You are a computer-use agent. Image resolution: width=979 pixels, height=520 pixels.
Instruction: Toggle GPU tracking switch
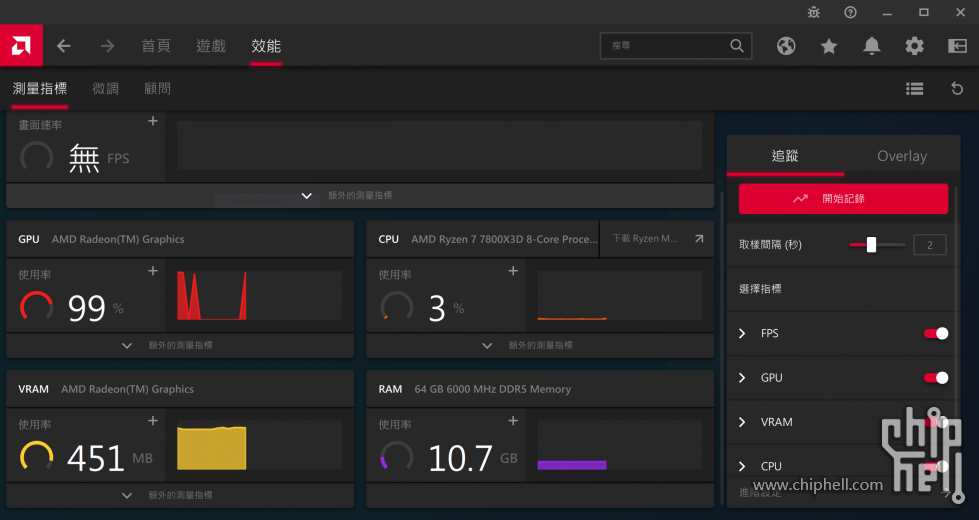tap(936, 378)
